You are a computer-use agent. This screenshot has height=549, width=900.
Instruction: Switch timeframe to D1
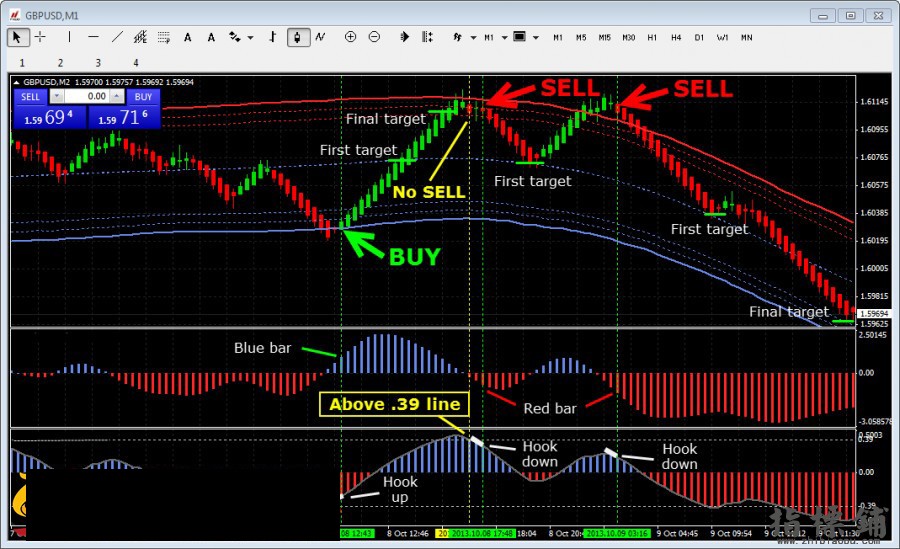(x=699, y=37)
